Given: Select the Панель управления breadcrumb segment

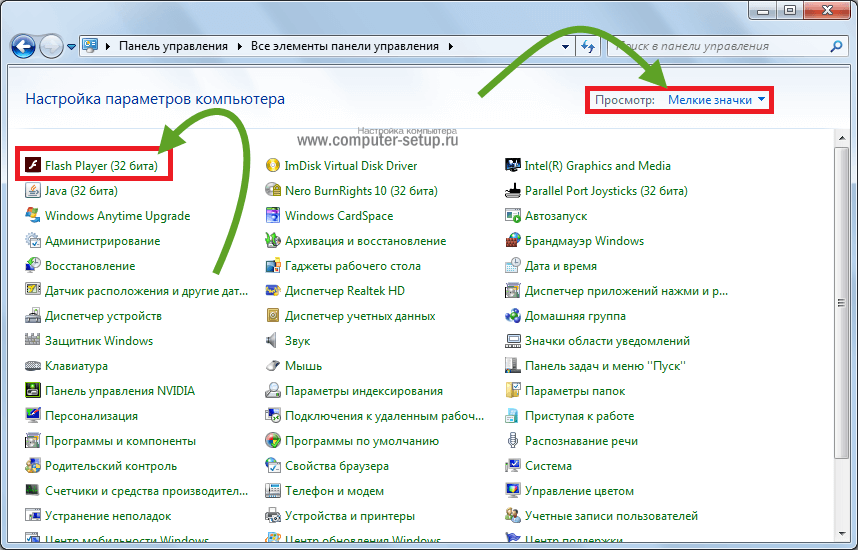Looking at the screenshot, I should (x=173, y=46).
